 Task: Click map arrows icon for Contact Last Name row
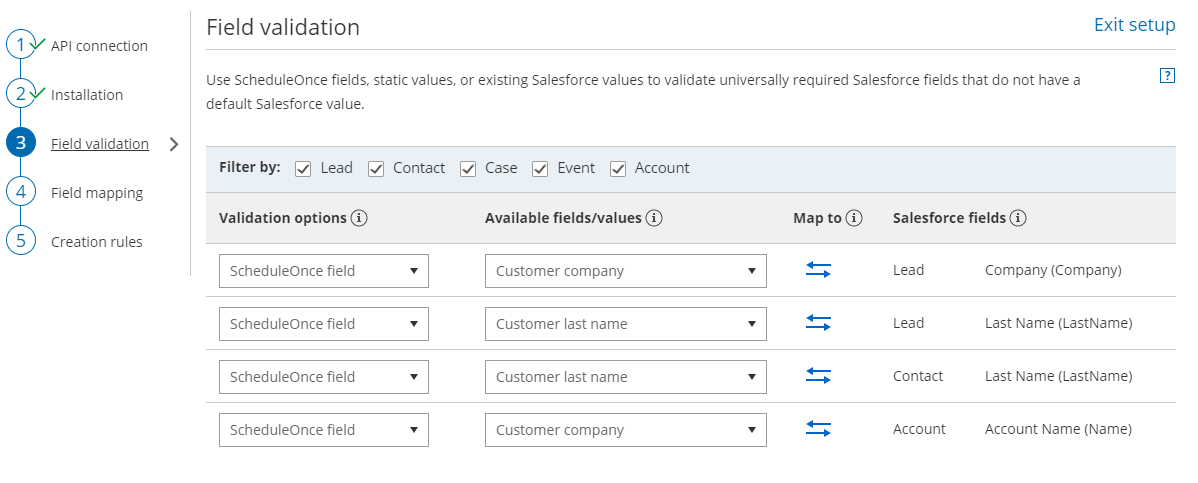point(818,376)
